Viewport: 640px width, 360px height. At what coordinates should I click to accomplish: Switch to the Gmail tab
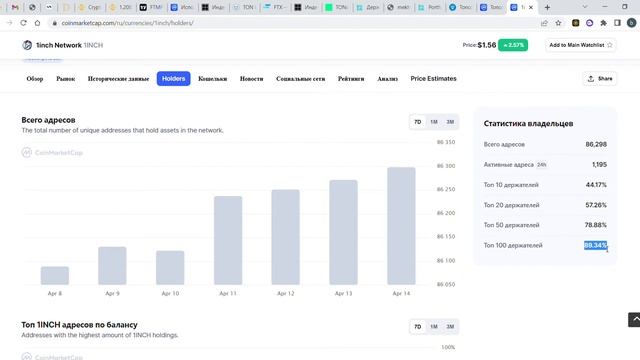15,7
